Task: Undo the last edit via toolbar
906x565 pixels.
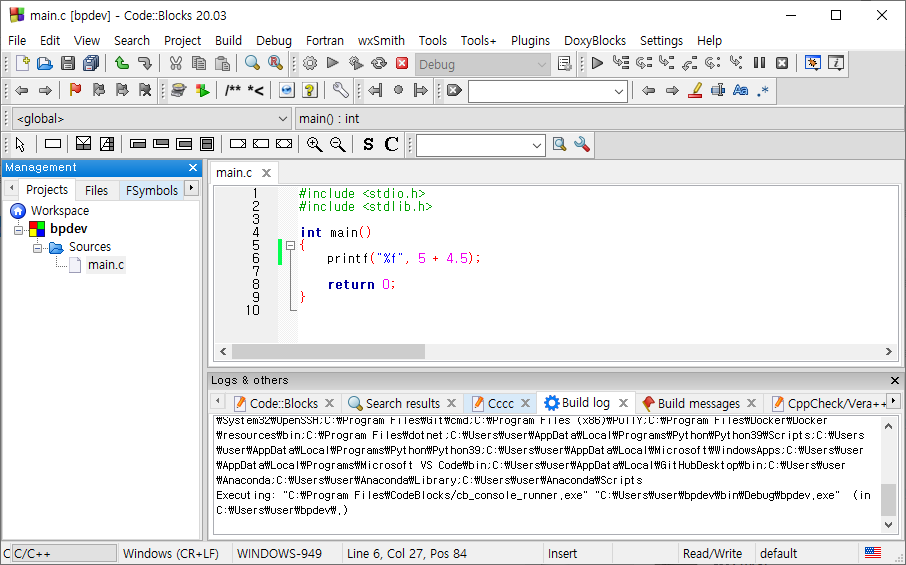Action: point(121,63)
